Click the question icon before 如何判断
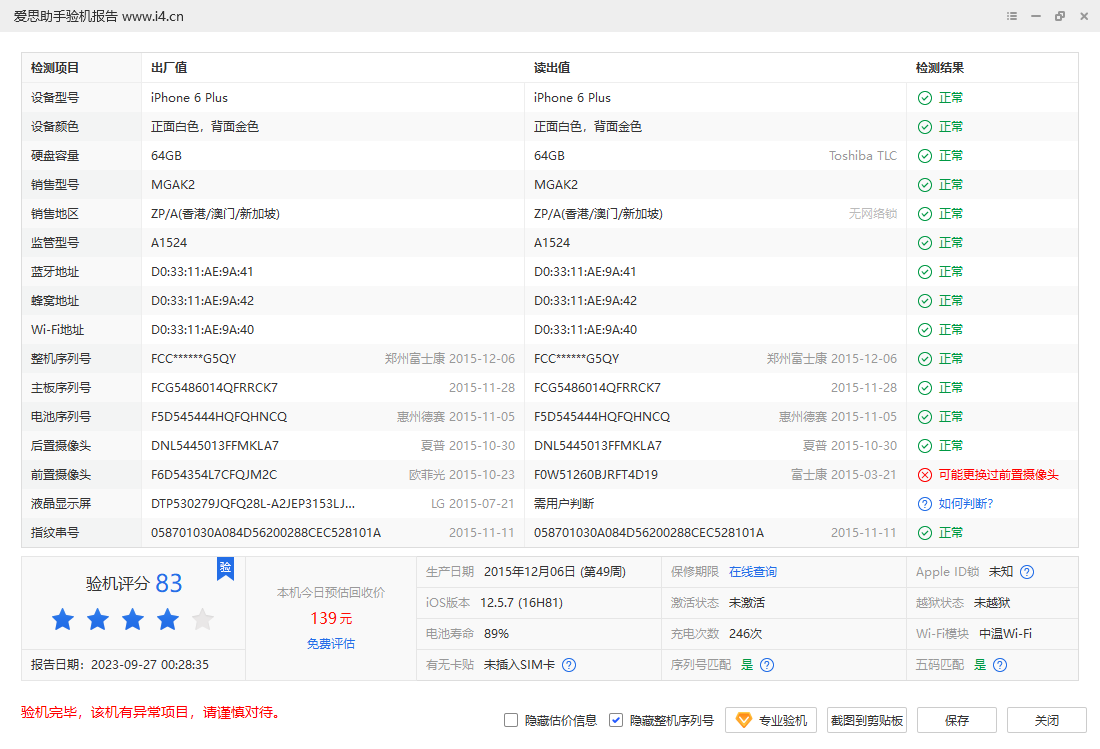This screenshot has width=1100, height=749. [x=925, y=504]
